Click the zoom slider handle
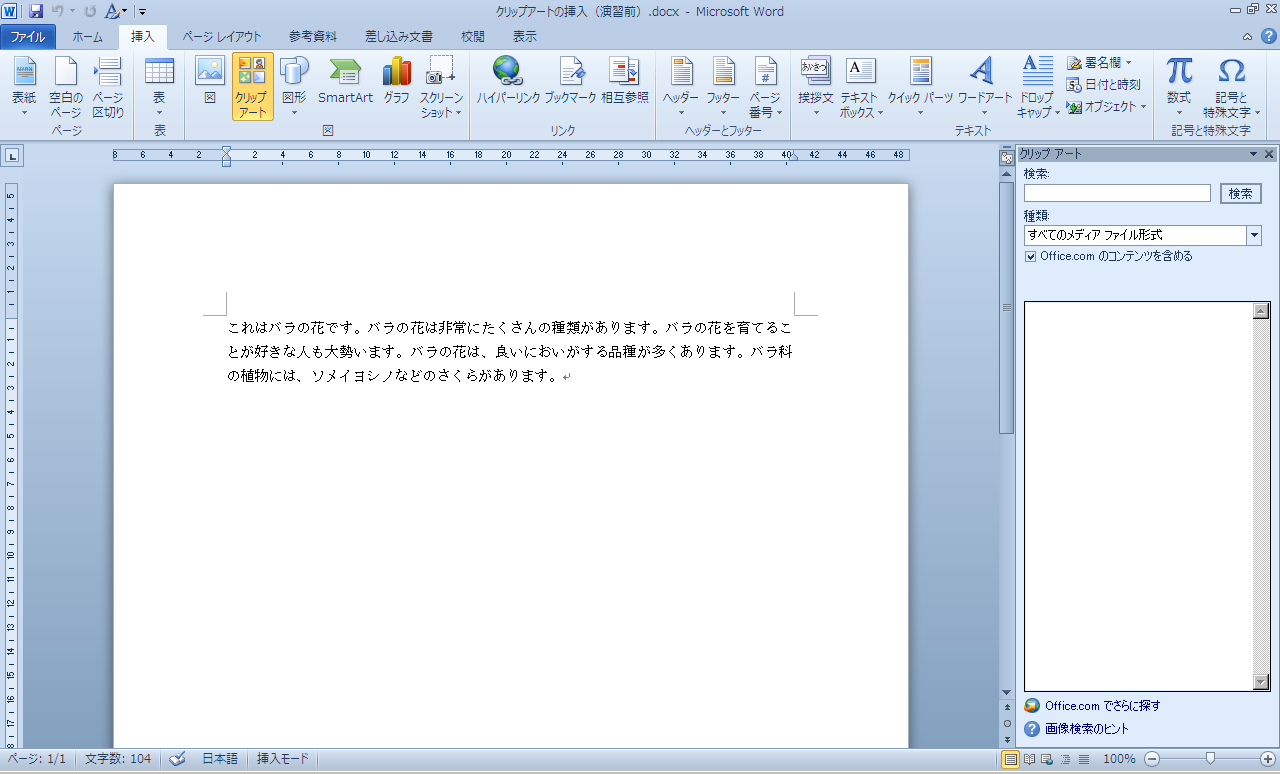1280x774 pixels. tap(1210, 759)
